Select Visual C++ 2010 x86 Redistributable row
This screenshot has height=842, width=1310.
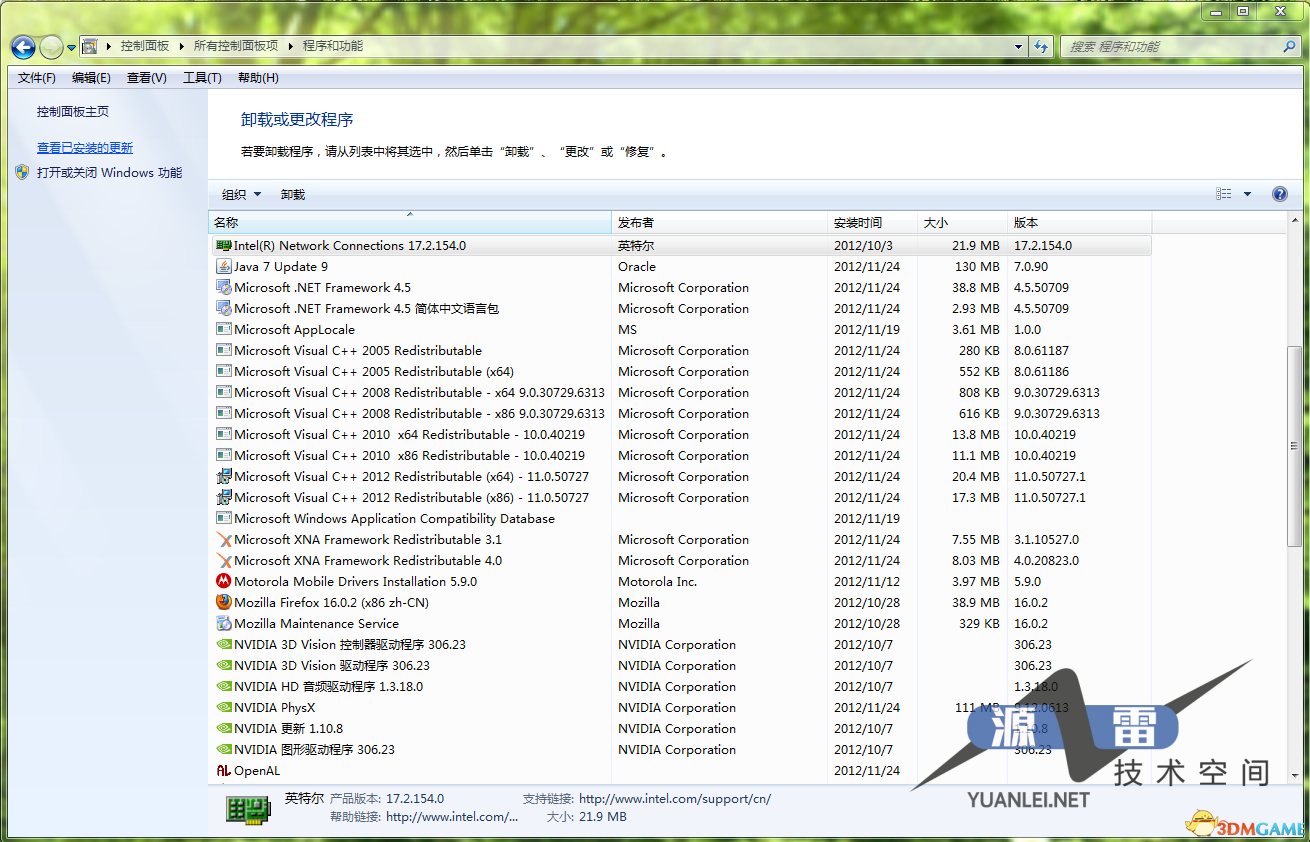[680, 456]
